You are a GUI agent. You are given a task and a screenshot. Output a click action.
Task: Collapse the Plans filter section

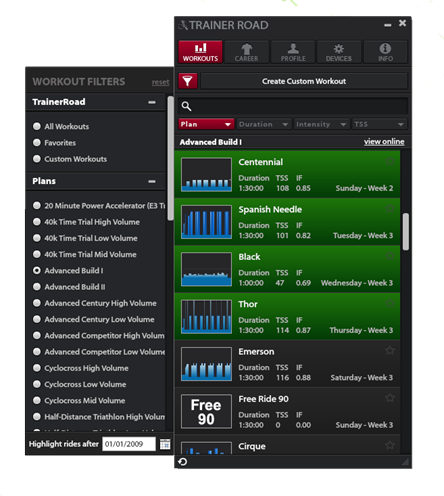click(x=152, y=182)
